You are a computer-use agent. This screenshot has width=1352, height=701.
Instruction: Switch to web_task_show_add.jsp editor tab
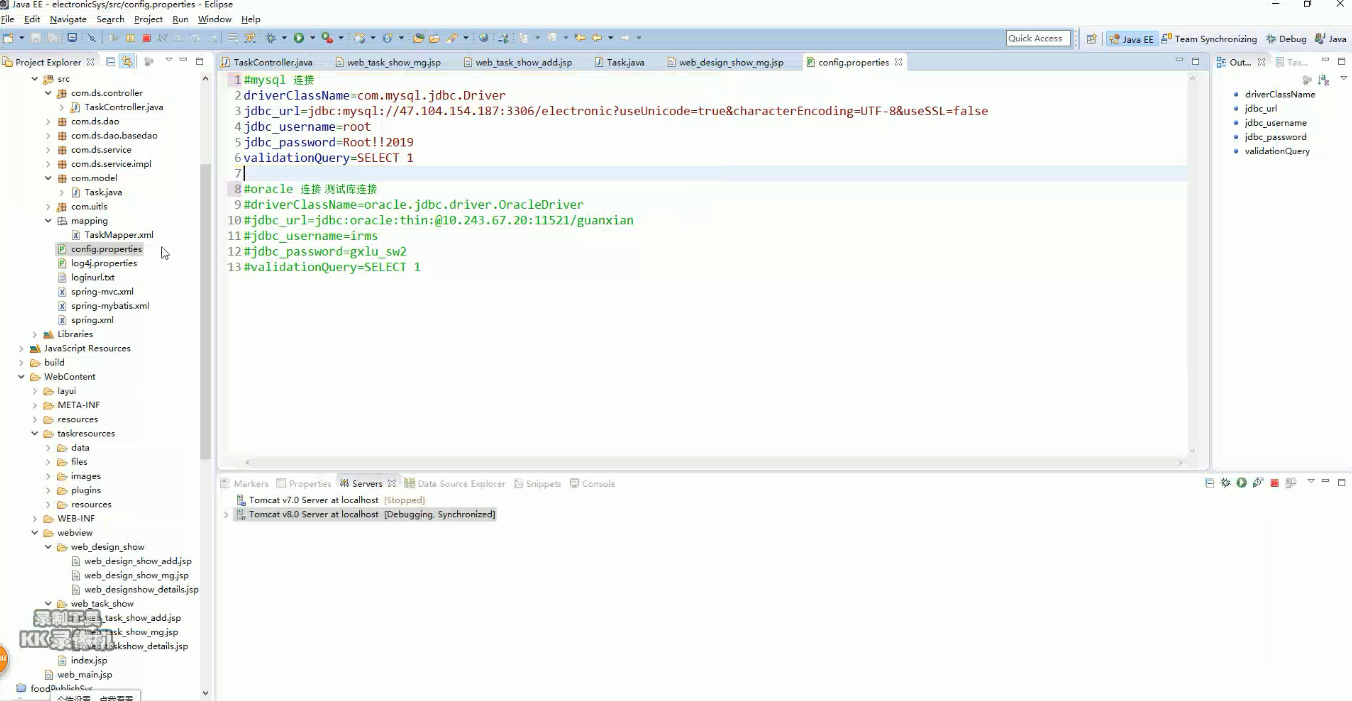click(516, 62)
